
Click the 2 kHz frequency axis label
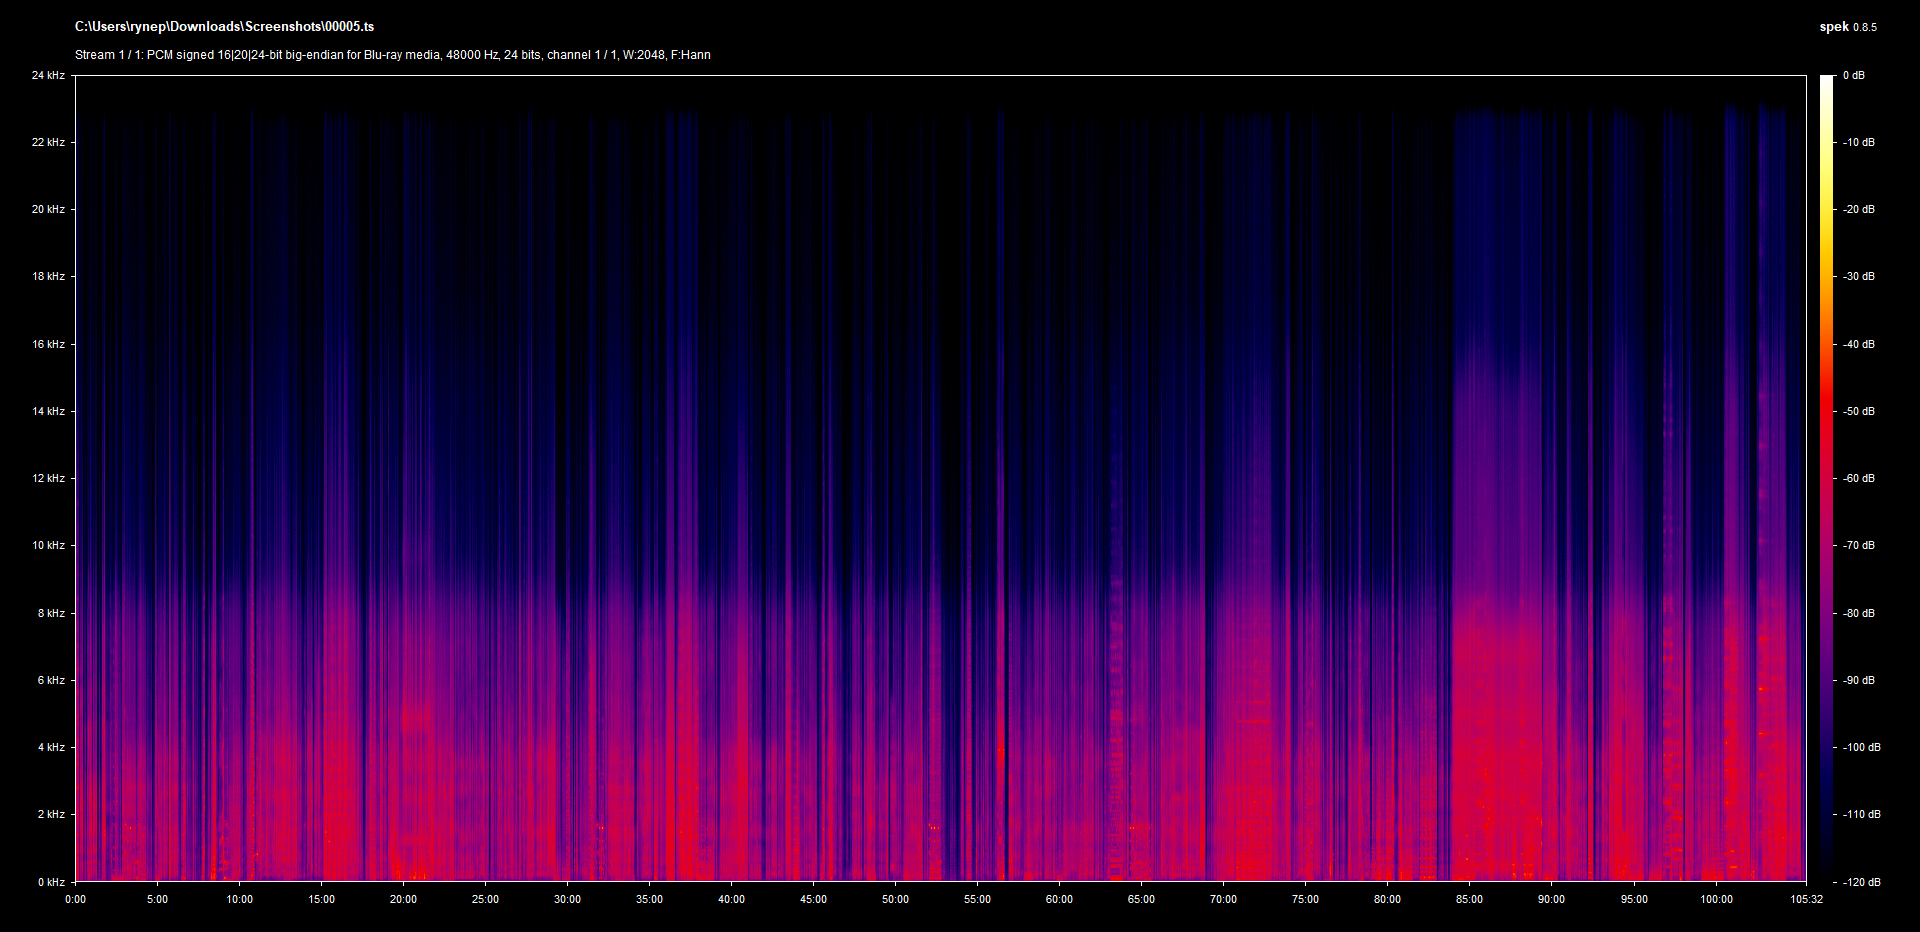[x=51, y=814]
